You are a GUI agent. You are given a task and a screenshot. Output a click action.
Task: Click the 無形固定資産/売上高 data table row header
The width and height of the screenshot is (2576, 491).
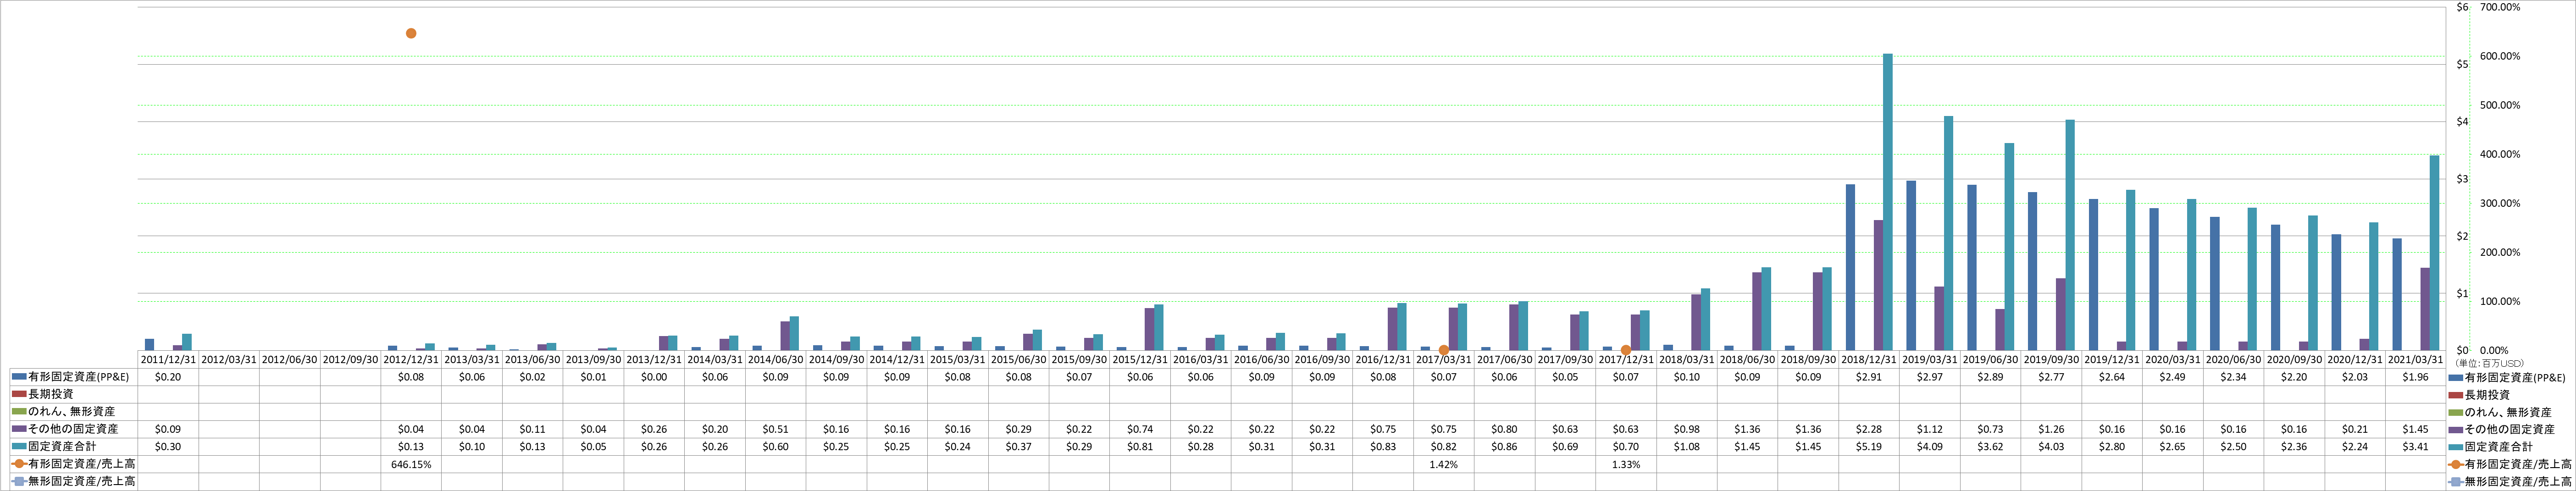(74, 481)
